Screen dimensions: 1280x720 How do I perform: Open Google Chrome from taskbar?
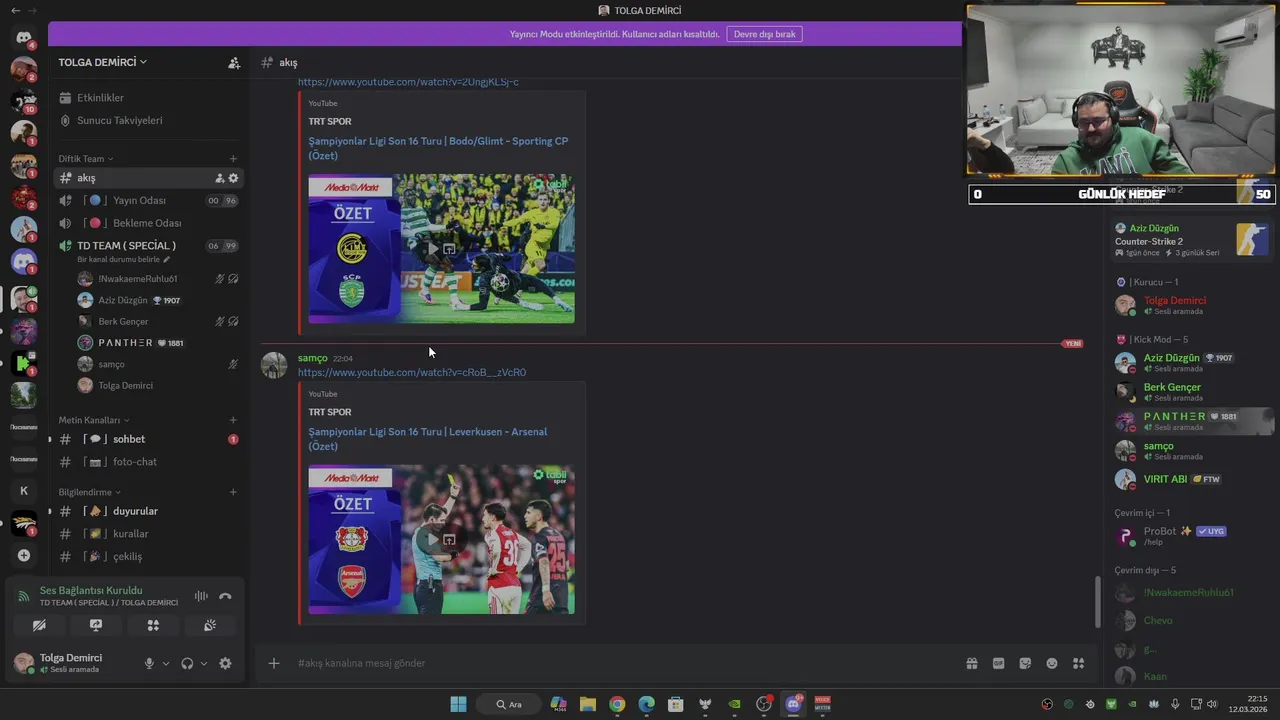(x=617, y=704)
